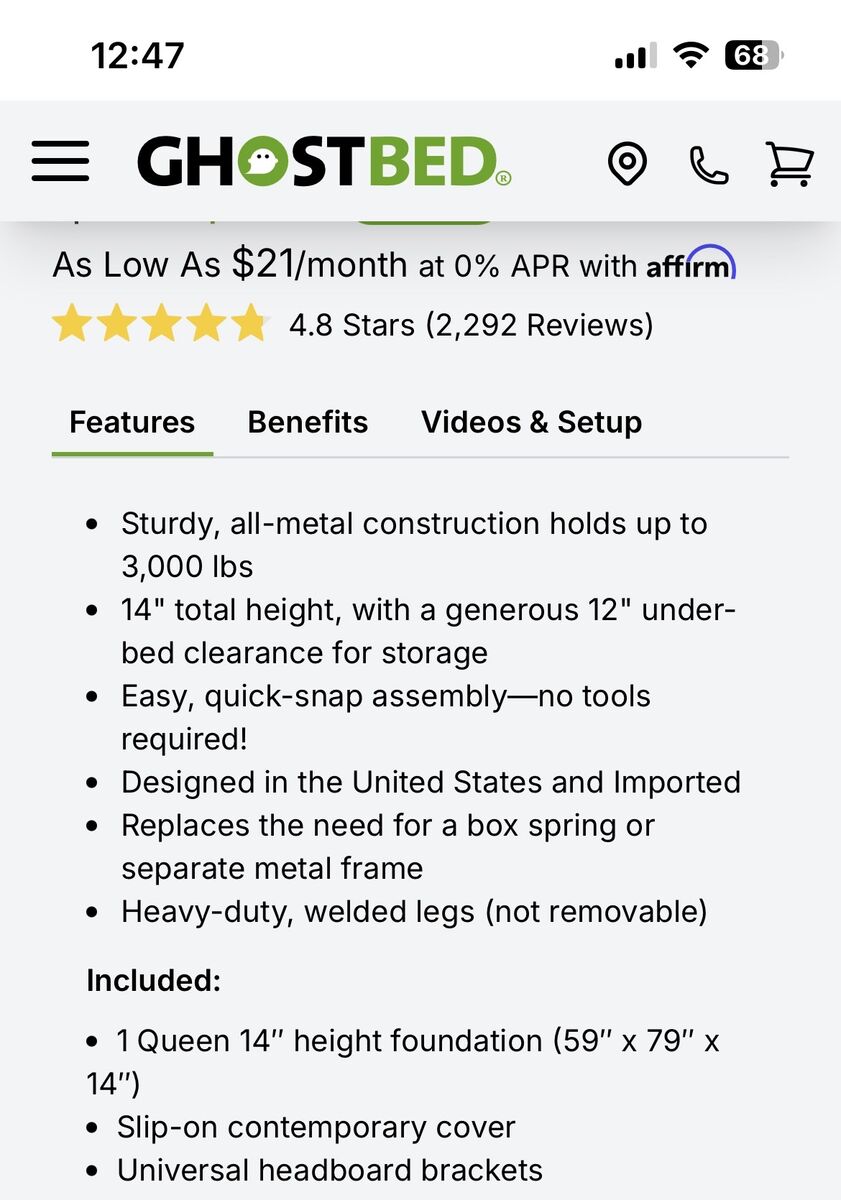Click the Heavy-duty, welded legs bullet
841x1200 pixels.
(x=413, y=912)
